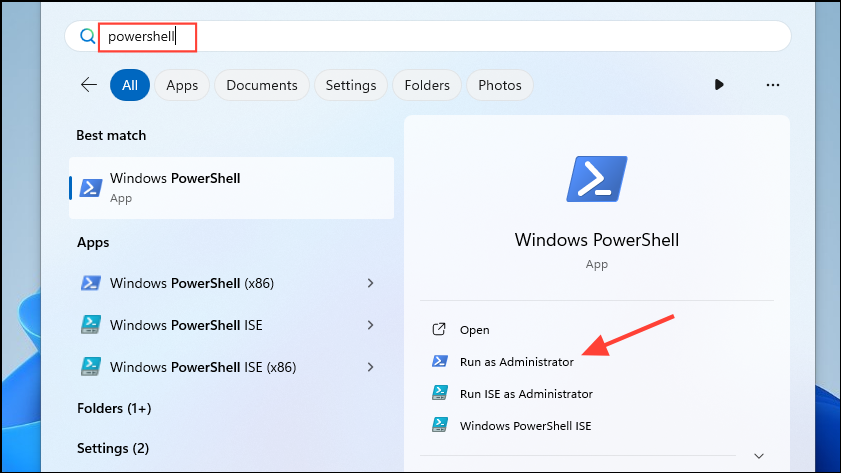
Task: Click the play arrow icon beside filters
Action: pyautogui.click(x=719, y=85)
